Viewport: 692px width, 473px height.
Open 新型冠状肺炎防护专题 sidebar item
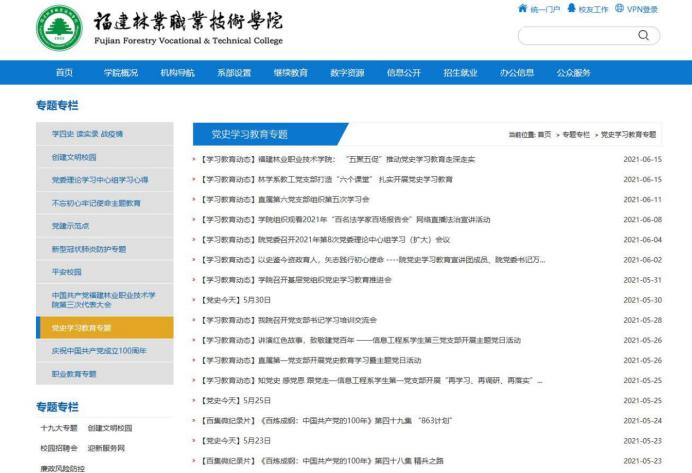89,248
